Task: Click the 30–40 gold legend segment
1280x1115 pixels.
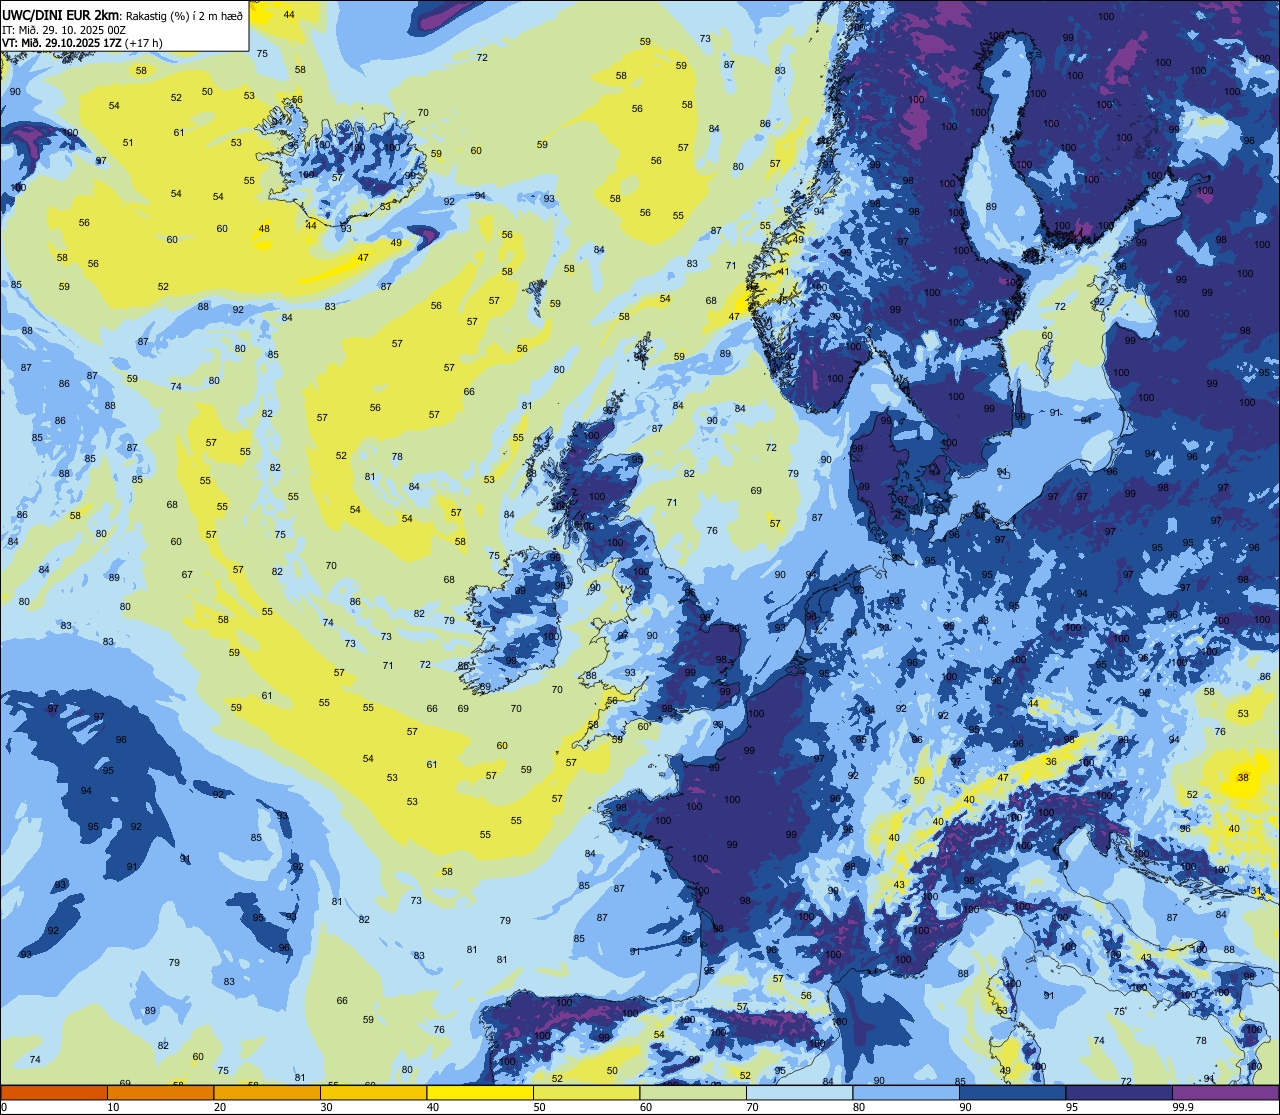Action: 374,1092
